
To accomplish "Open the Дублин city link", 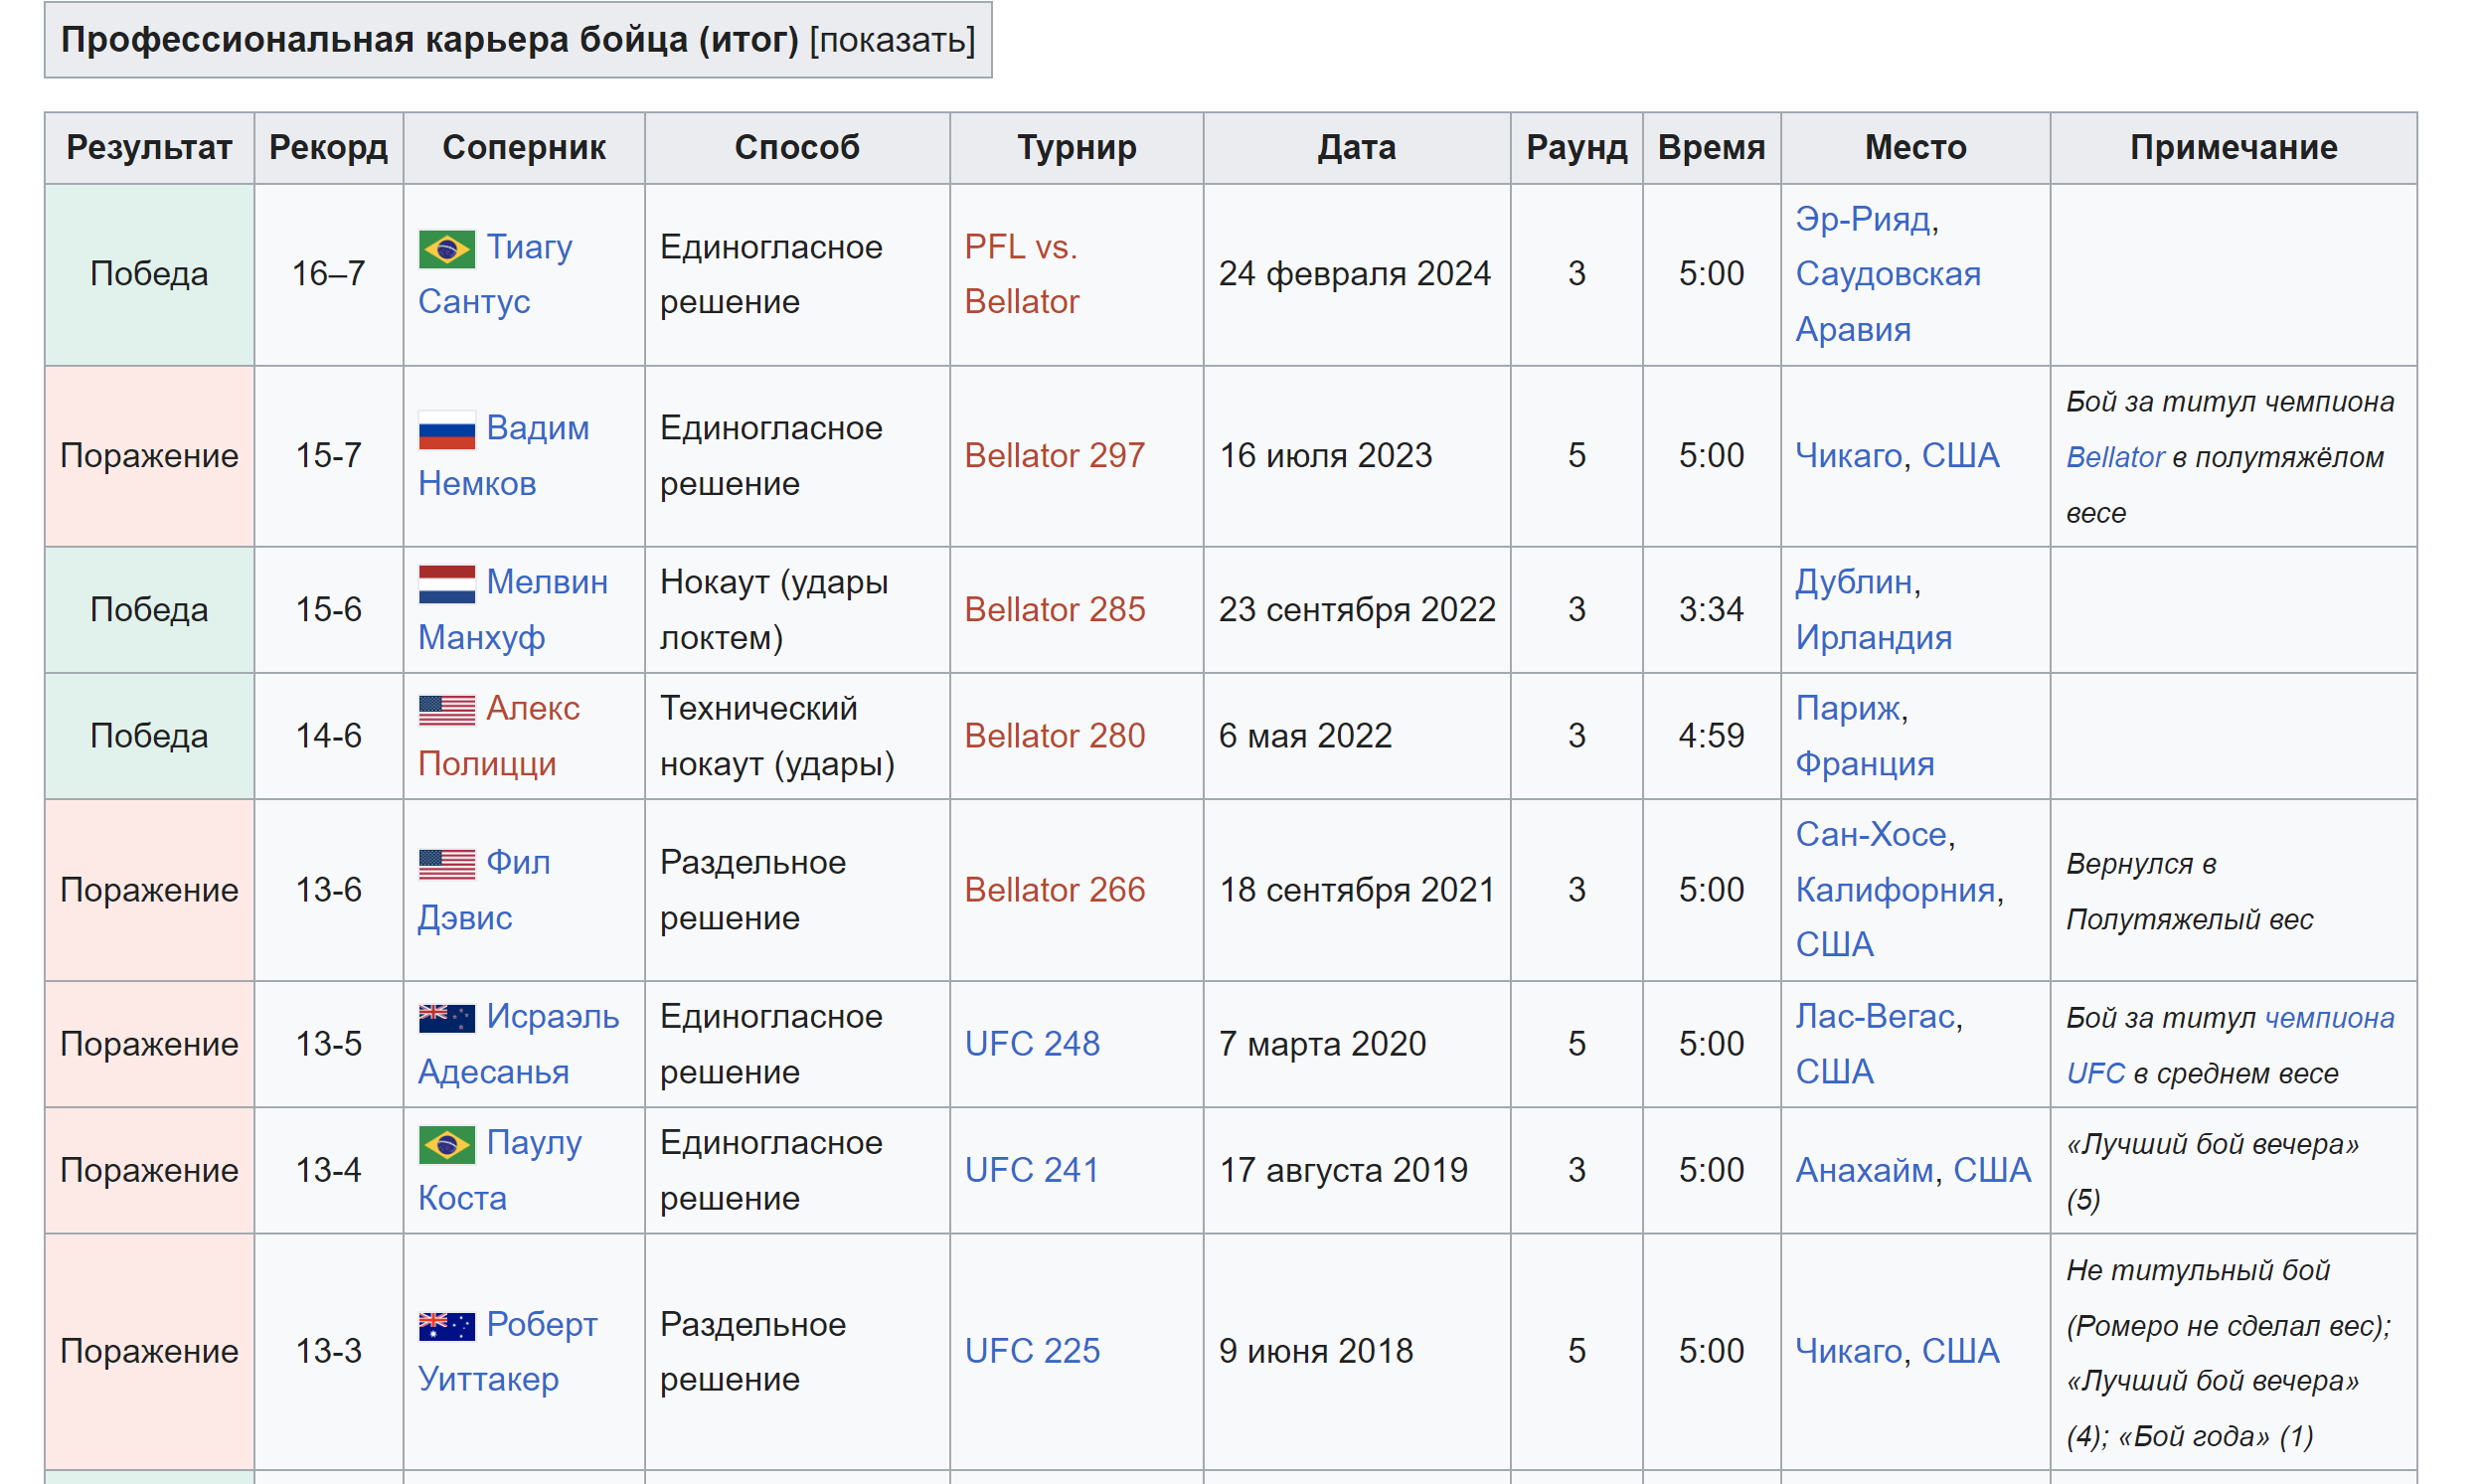I will 1853,582.
